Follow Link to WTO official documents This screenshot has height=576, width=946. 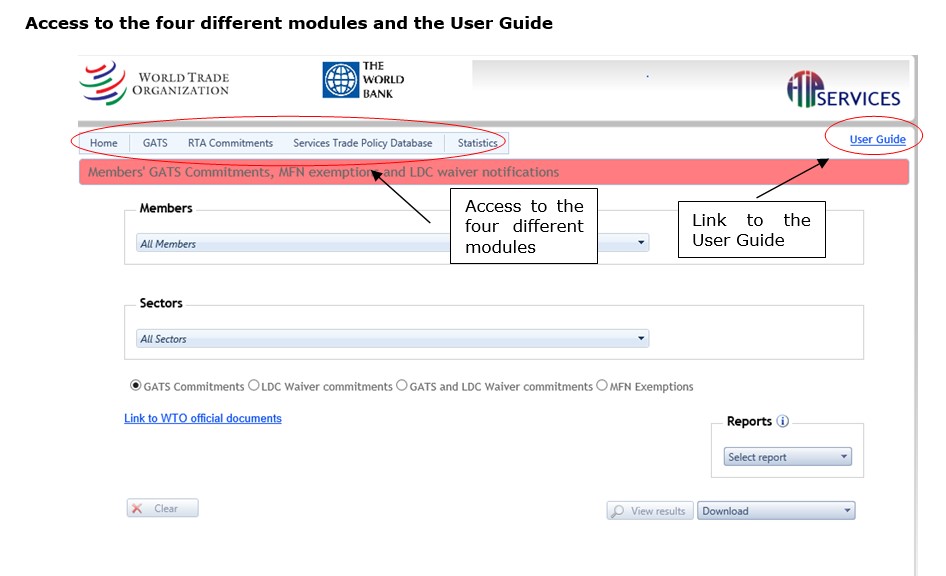pos(203,418)
